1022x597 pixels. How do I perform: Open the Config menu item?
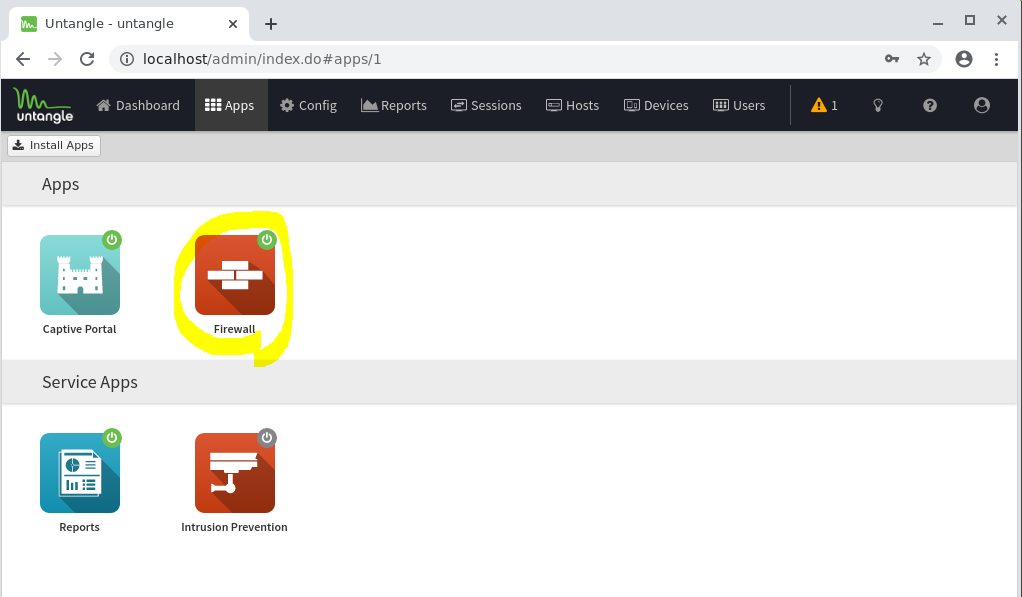(308, 105)
